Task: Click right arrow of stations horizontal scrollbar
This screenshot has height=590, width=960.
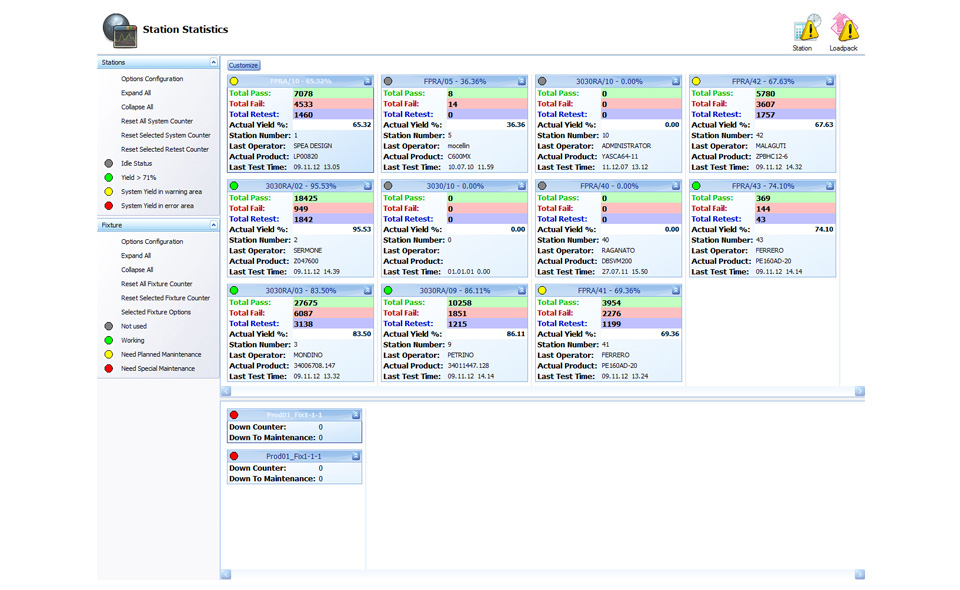Action: 859,391
